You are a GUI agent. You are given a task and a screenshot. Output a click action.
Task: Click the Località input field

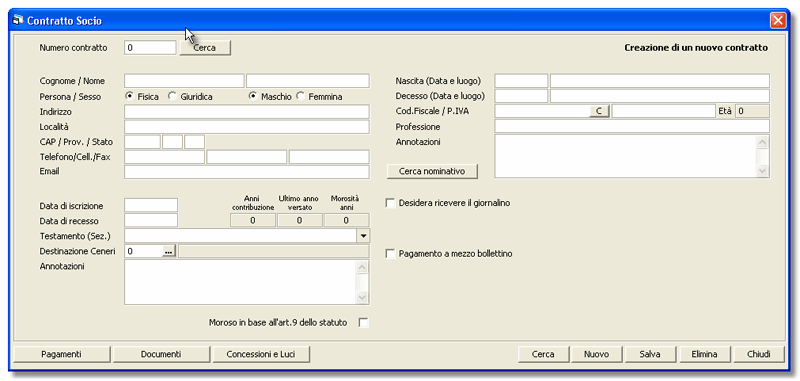tap(246, 127)
